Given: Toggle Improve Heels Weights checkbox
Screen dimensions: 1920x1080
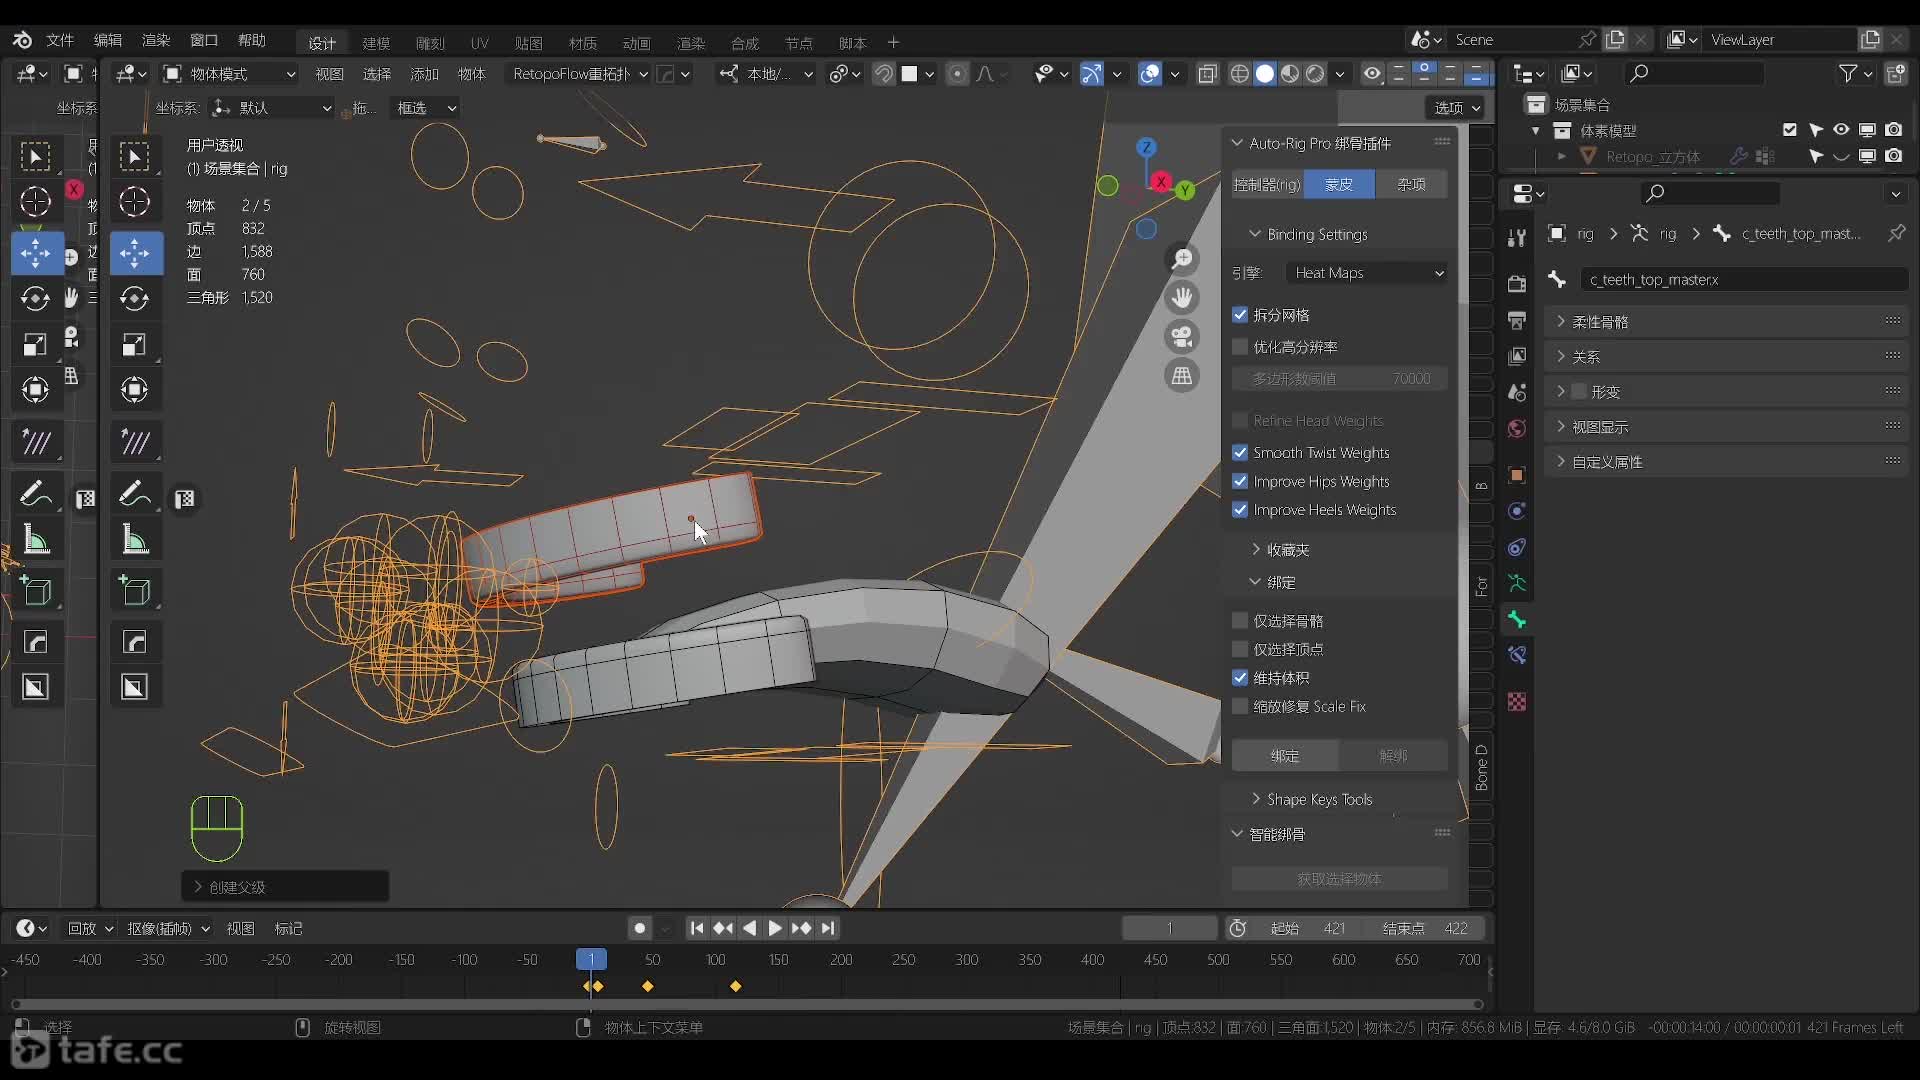Looking at the screenshot, I should [x=1240, y=510].
